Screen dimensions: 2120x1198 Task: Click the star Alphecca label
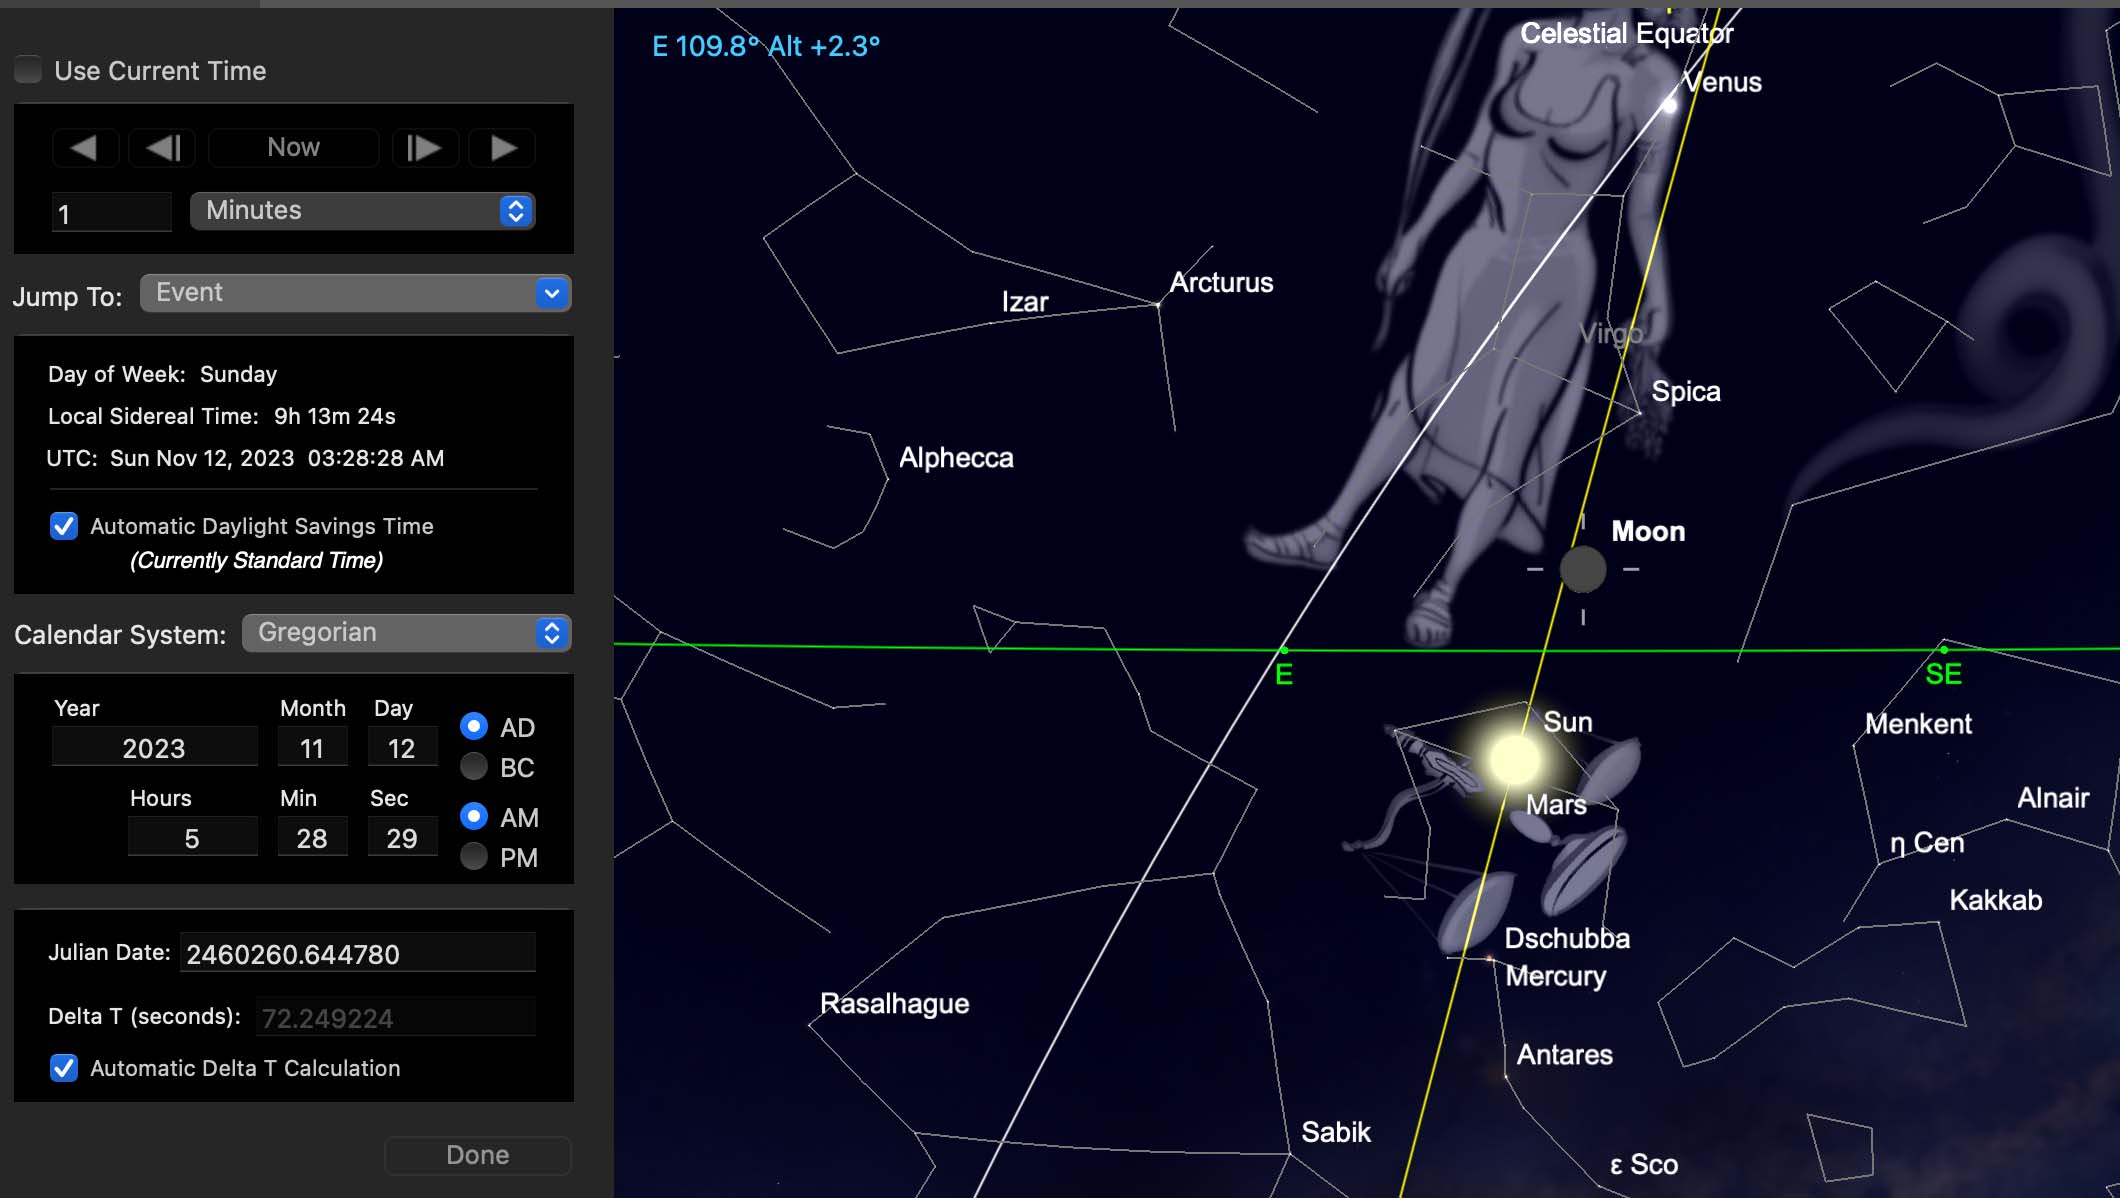tap(956, 458)
